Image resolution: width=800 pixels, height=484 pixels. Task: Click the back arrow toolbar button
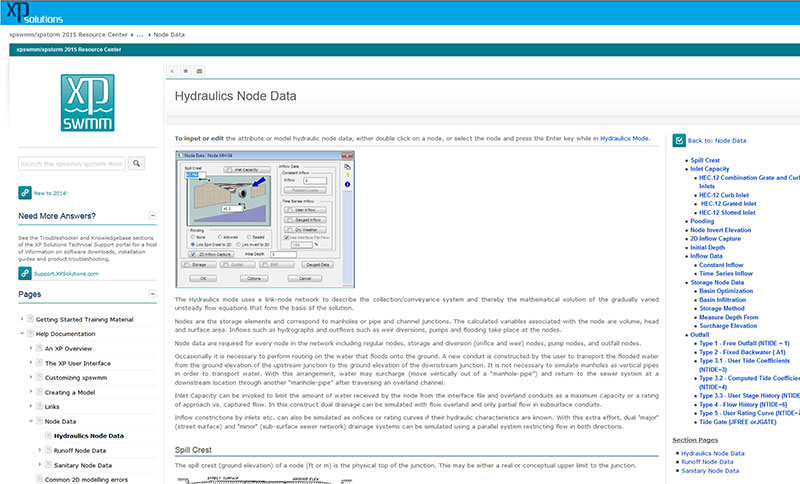coord(172,71)
